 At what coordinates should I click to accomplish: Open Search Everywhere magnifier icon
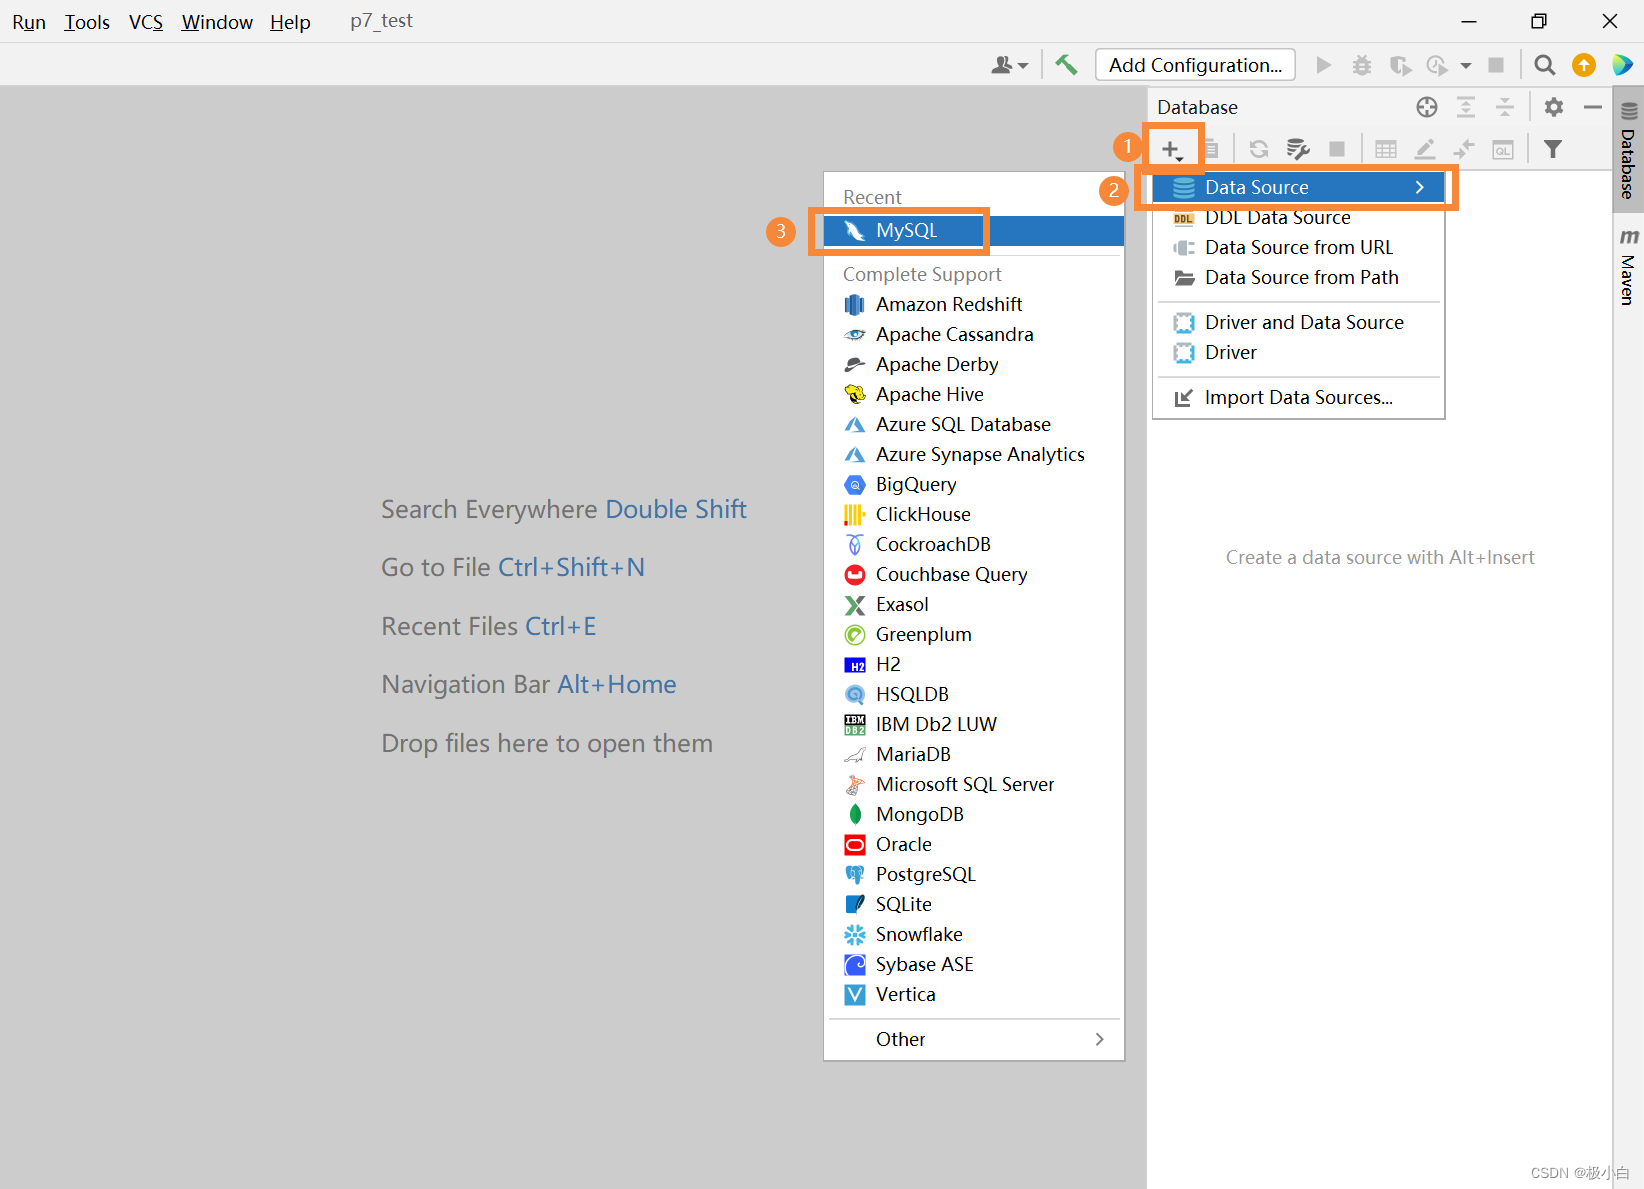point(1545,65)
